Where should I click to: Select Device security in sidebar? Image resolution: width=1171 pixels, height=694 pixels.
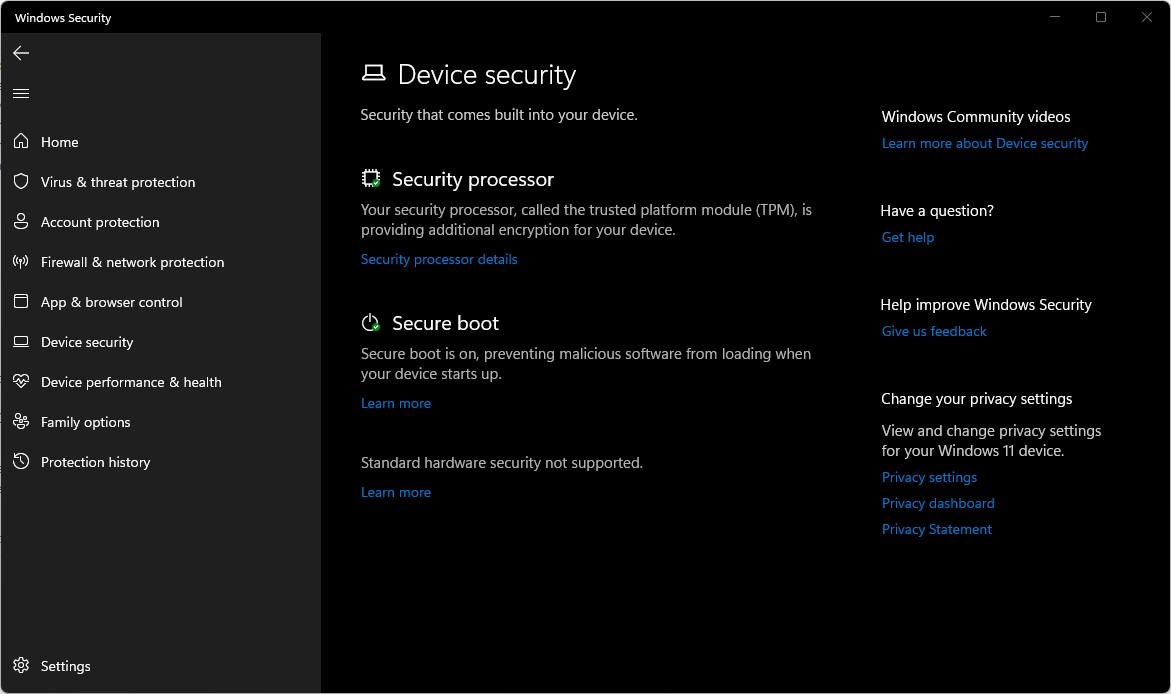(161, 342)
